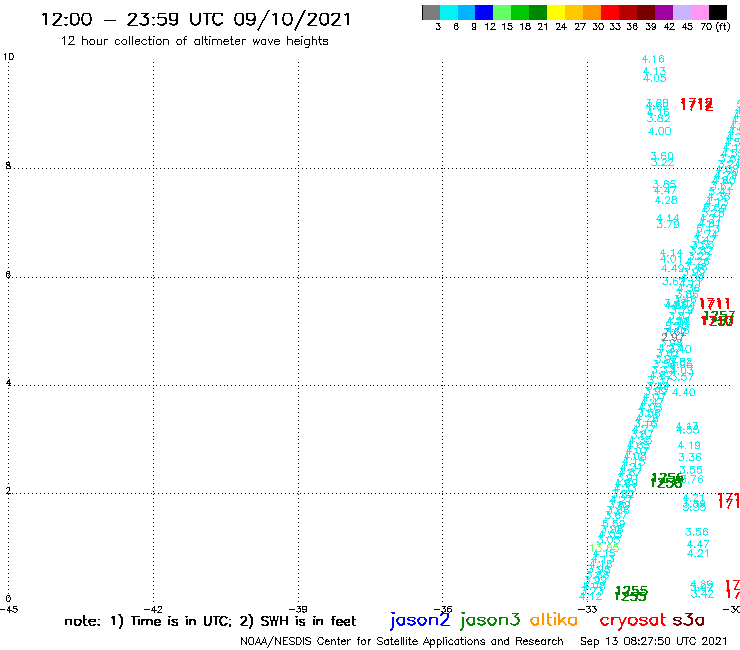Click the black color swatch in the legend
The image size is (740, 650).
pyautogui.click(x=718, y=12)
